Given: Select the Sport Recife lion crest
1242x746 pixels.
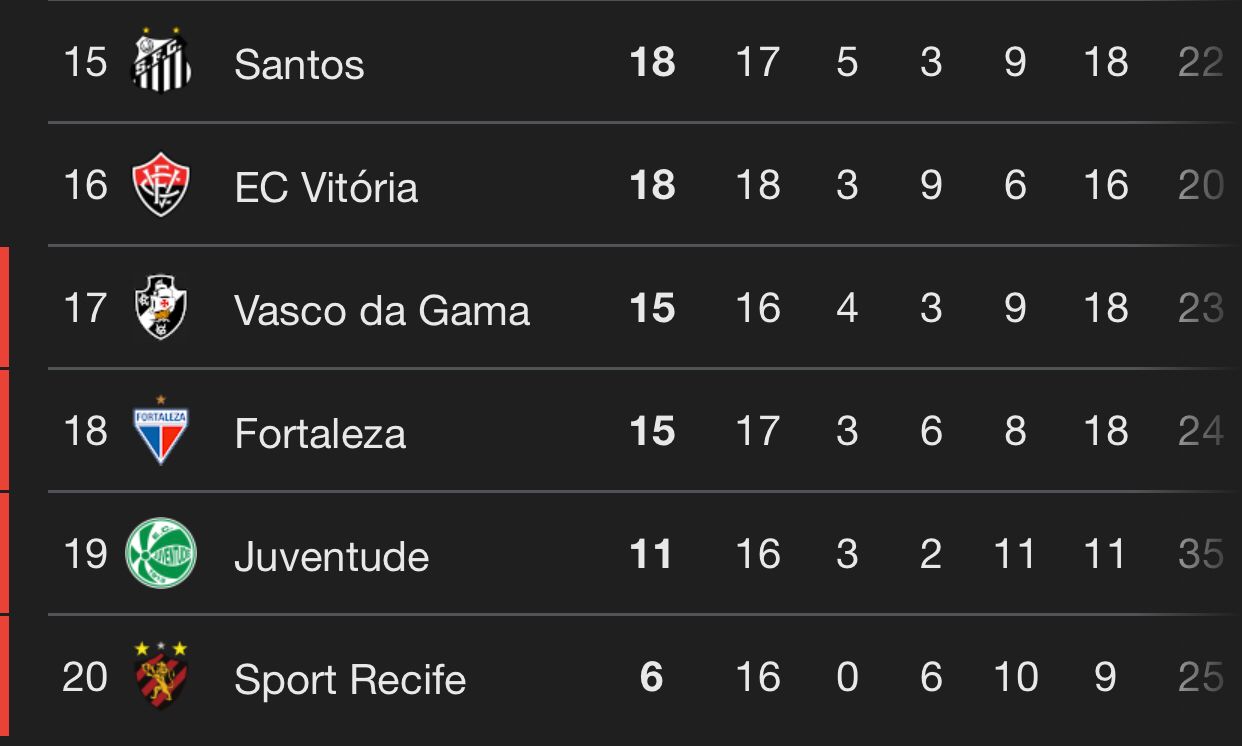Looking at the screenshot, I should click(161, 675).
